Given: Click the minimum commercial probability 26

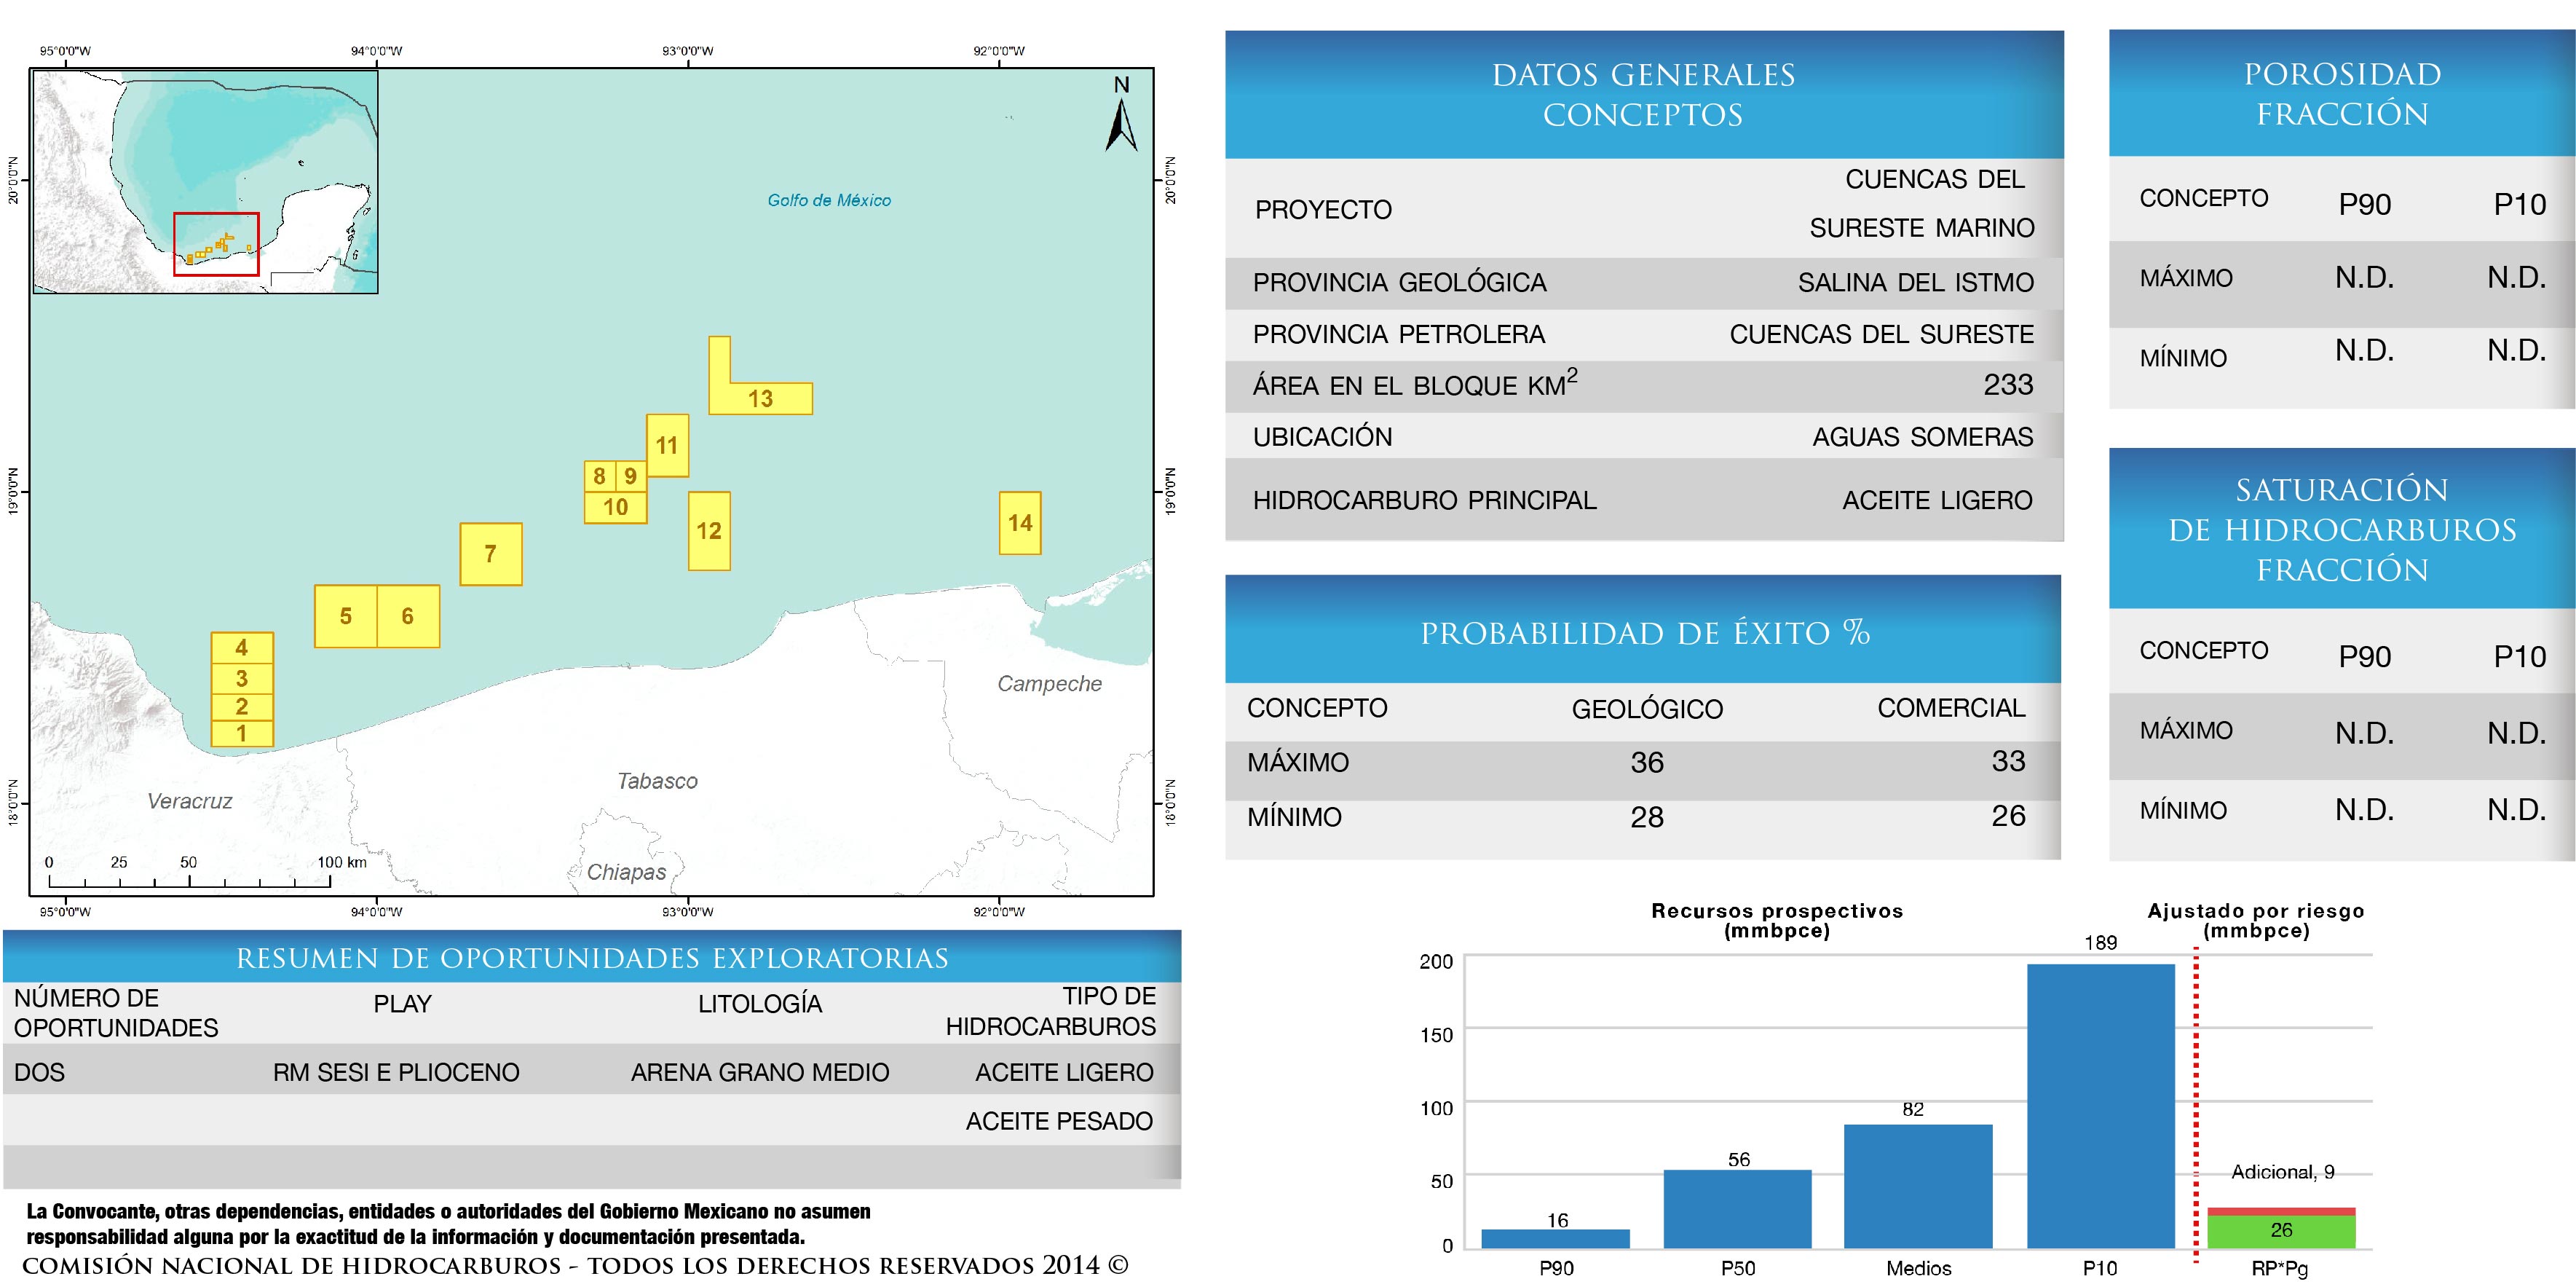Looking at the screenshot, I should pos(2008,816).
